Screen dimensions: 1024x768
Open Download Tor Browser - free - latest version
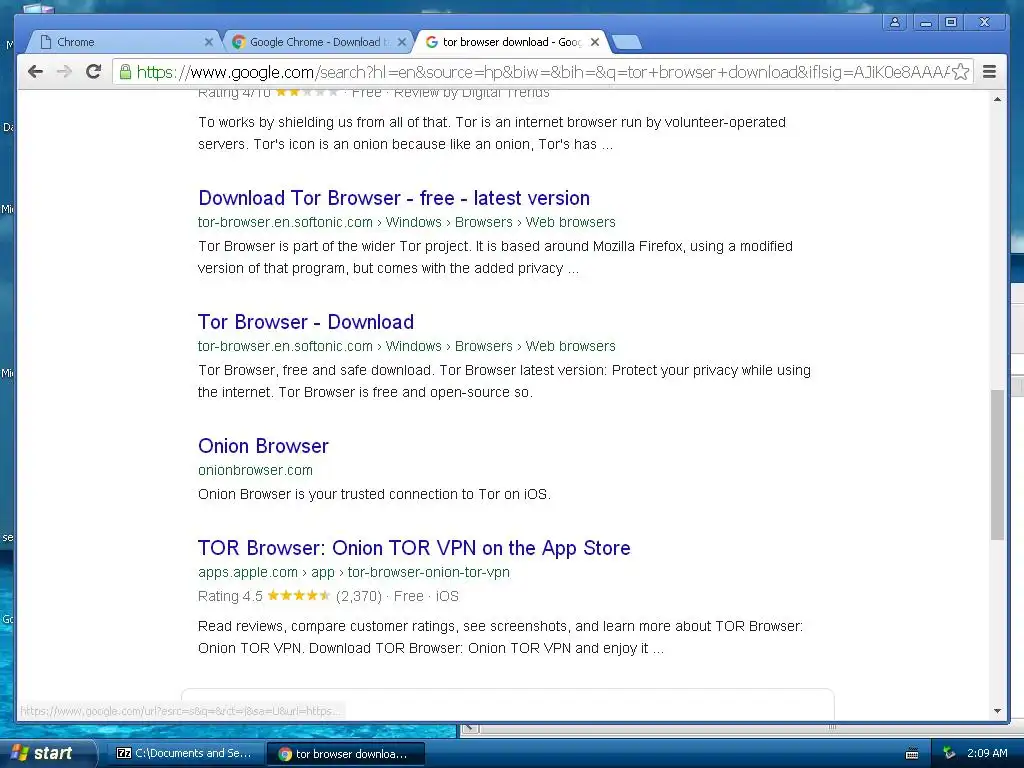[394, 198]
